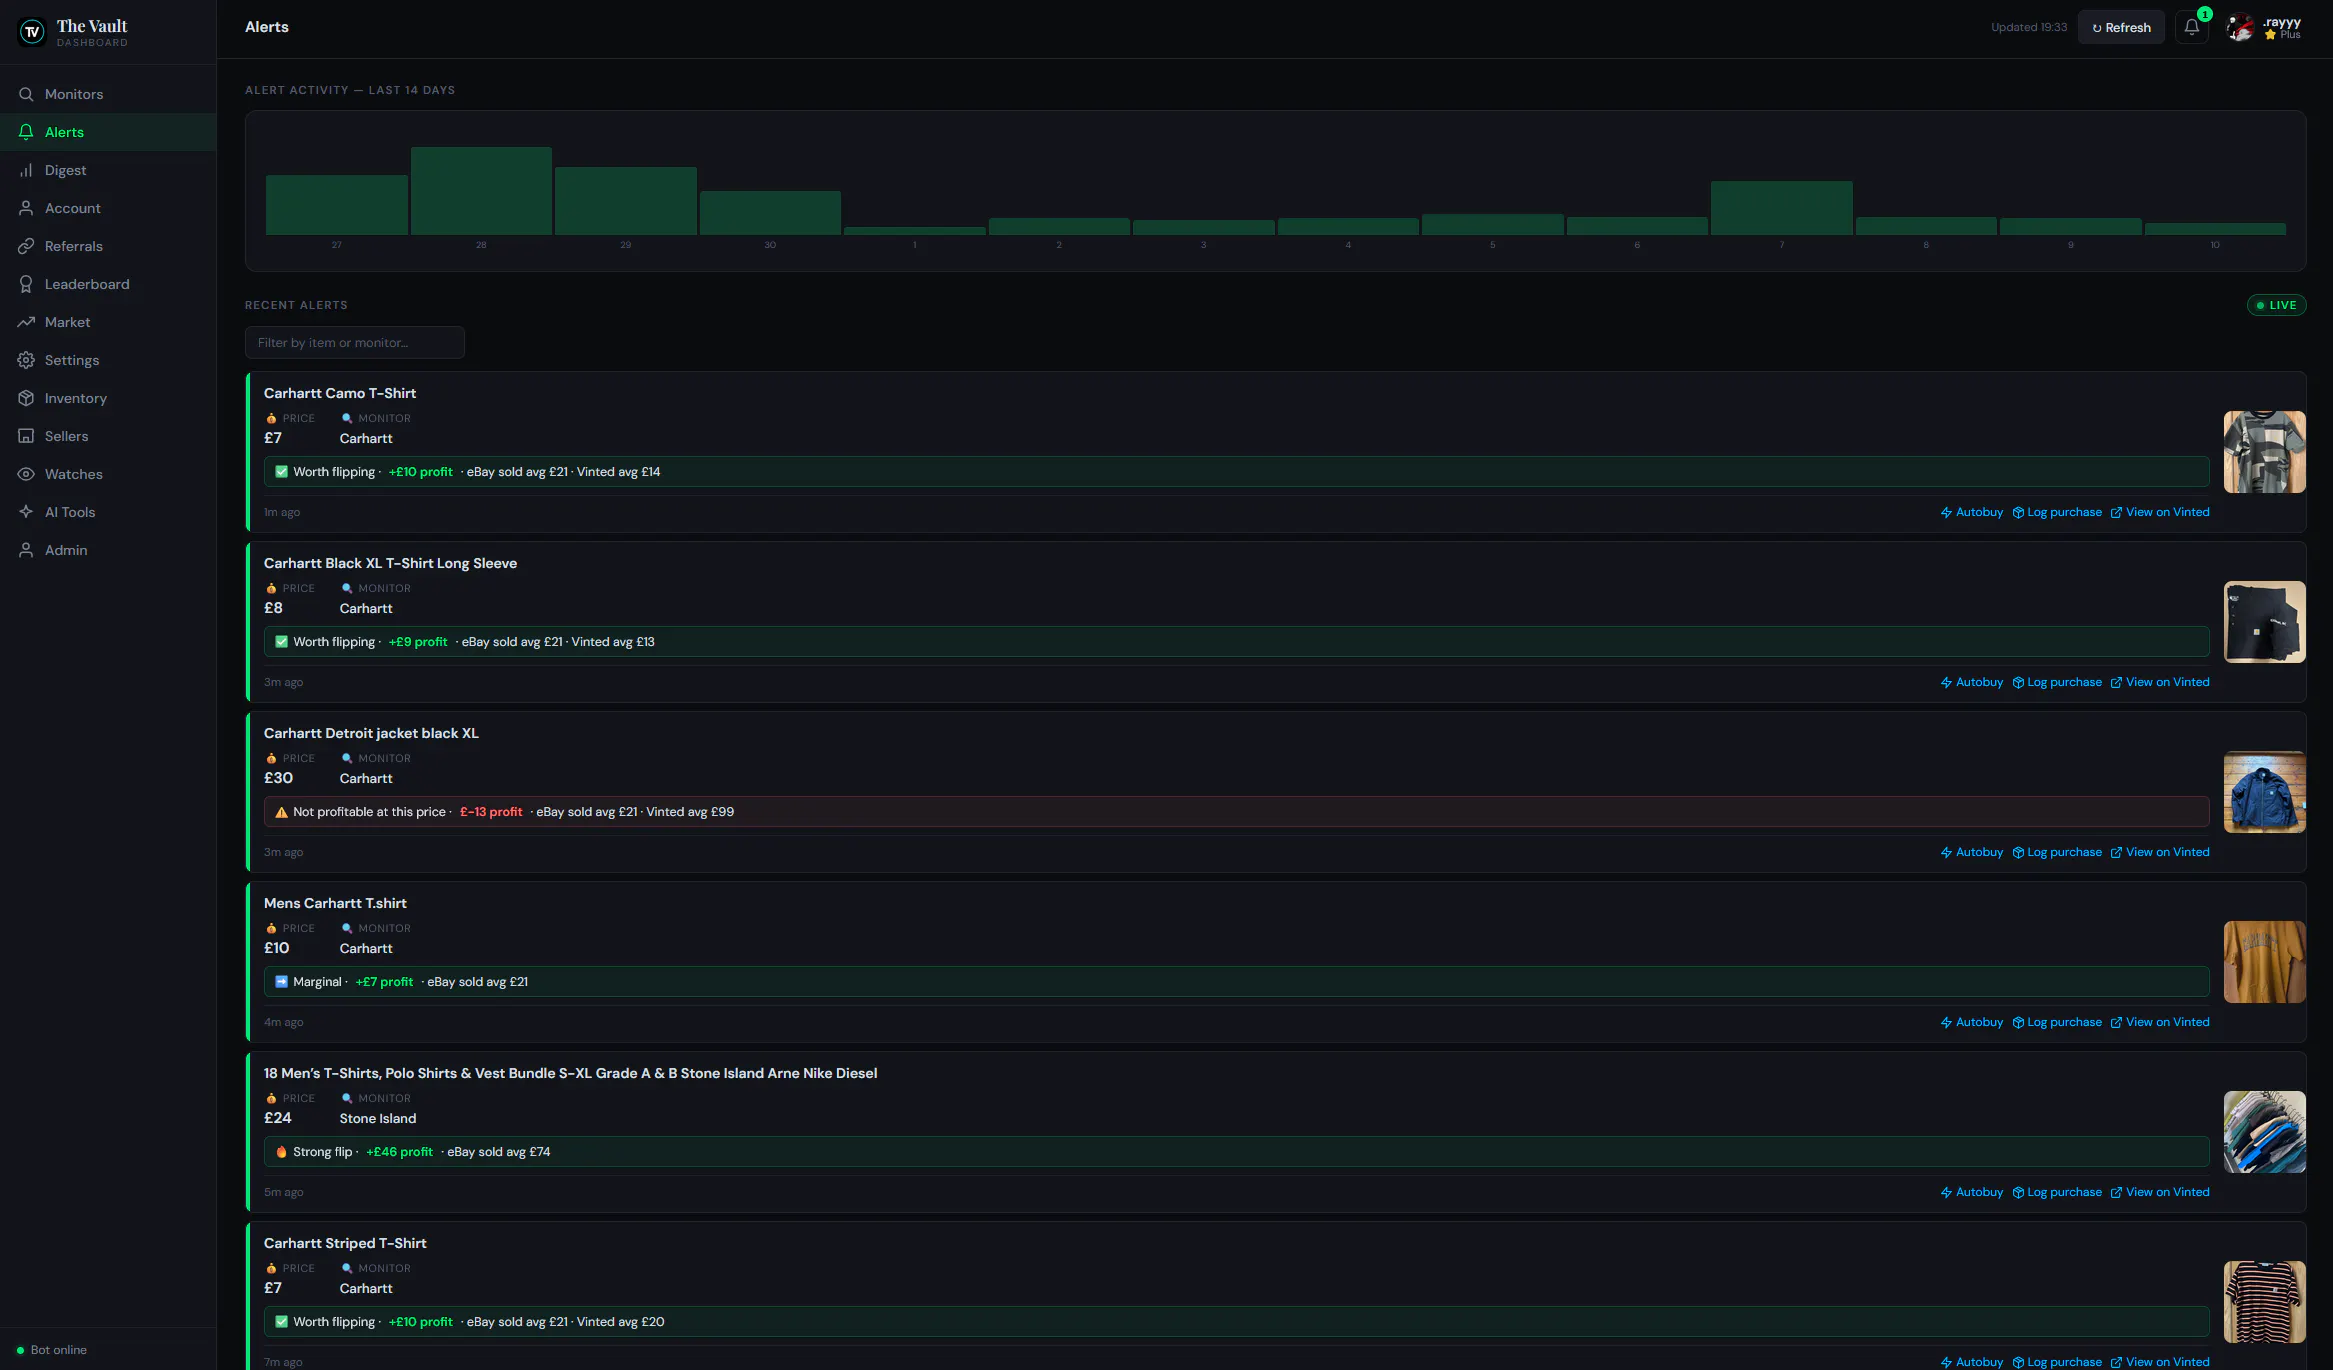The height and width of the screenshot is (1370, 2333).
Task: Click the 'Marginal' verdict label
Action: coord(317,982)
